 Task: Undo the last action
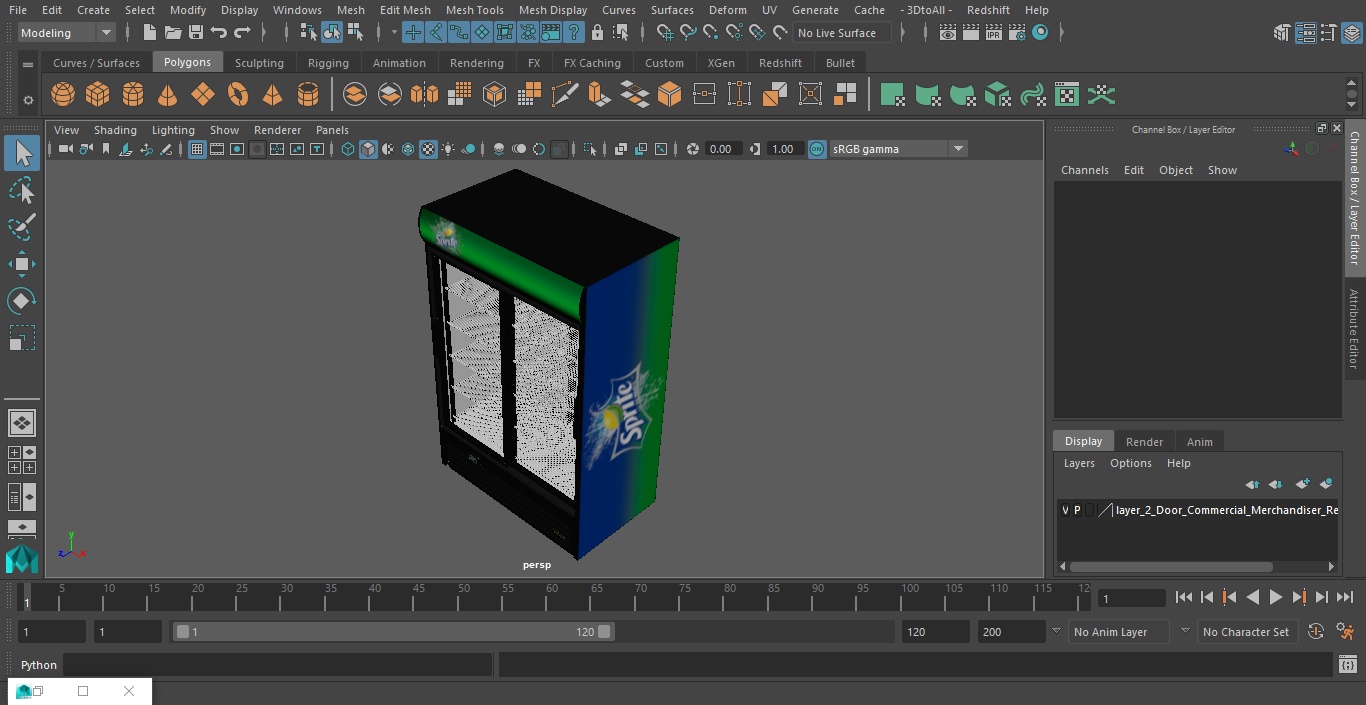(219, 33)
